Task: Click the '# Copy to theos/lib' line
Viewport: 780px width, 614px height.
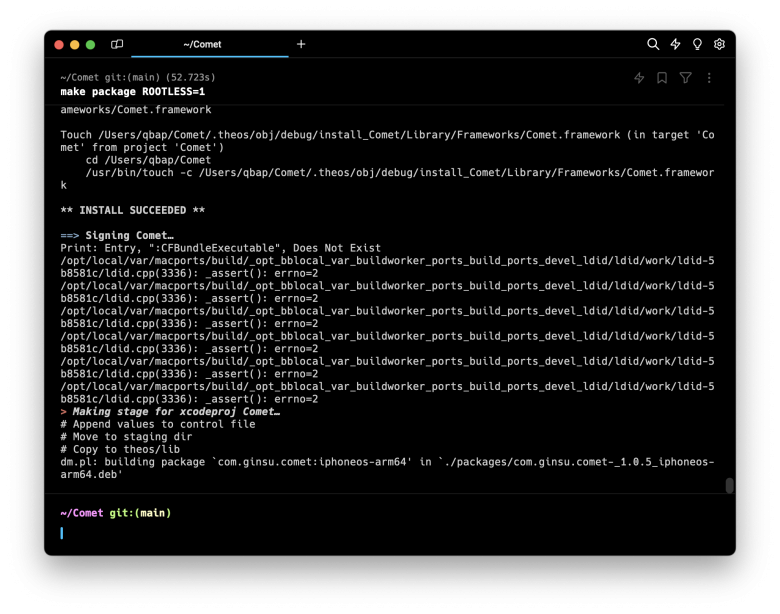Action: 120,449
